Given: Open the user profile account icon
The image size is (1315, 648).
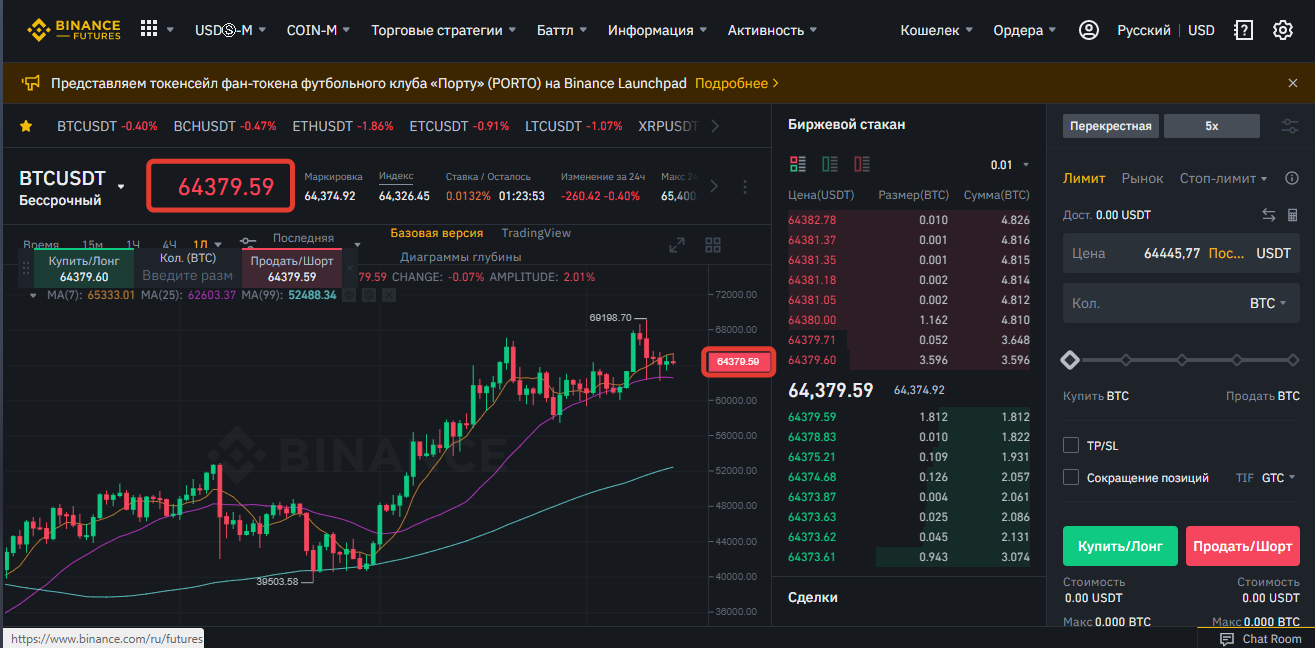Looking at the screenshot, I should [1089, 30].
